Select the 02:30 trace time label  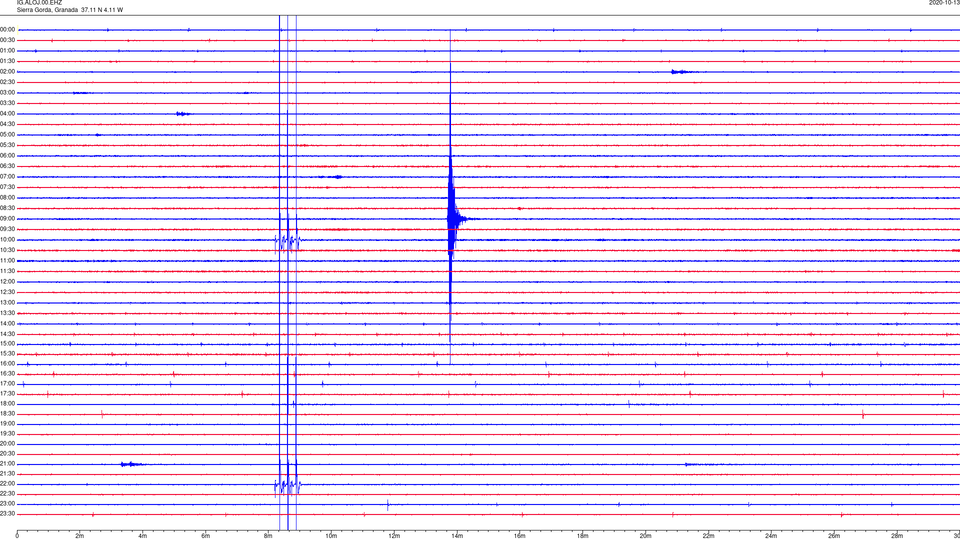(x=8, y=82)
